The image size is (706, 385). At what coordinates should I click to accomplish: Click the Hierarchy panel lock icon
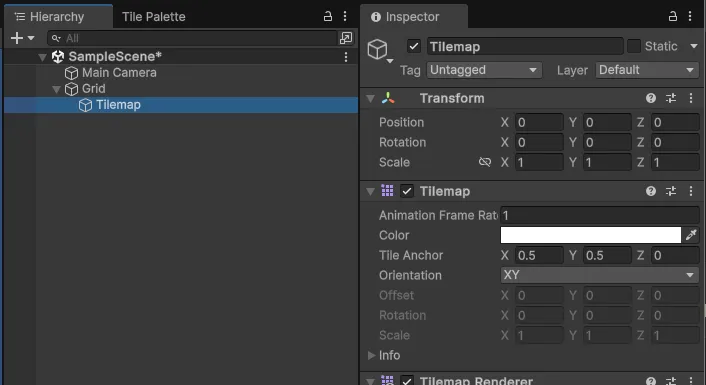pyautogui.click(x=328, y=17)
